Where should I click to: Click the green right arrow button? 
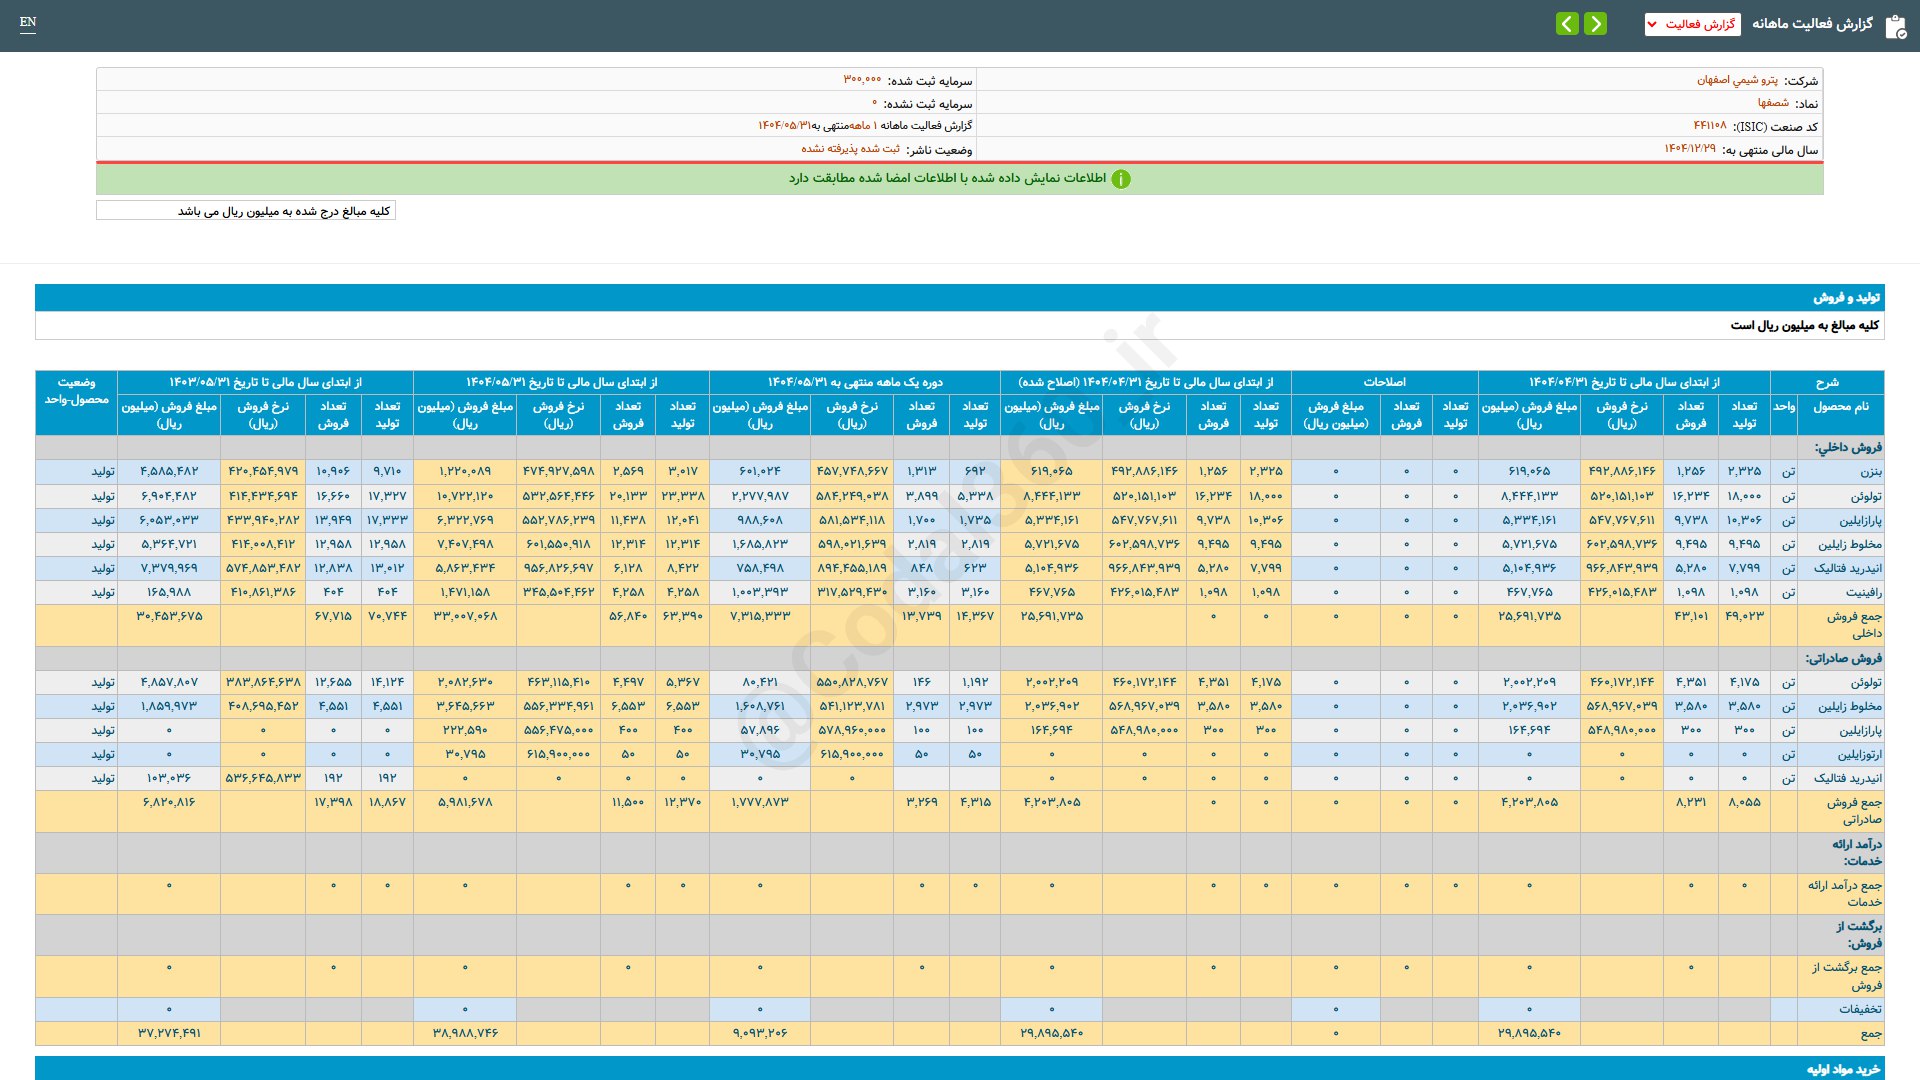pos(1596,23)
